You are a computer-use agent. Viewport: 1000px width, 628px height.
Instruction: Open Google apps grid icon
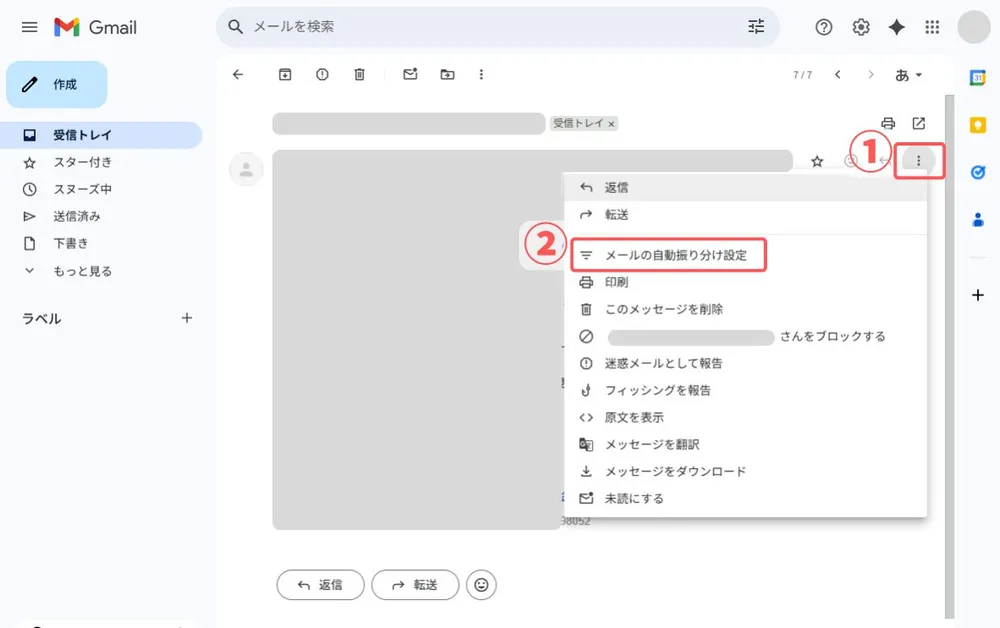coord(932,27)
